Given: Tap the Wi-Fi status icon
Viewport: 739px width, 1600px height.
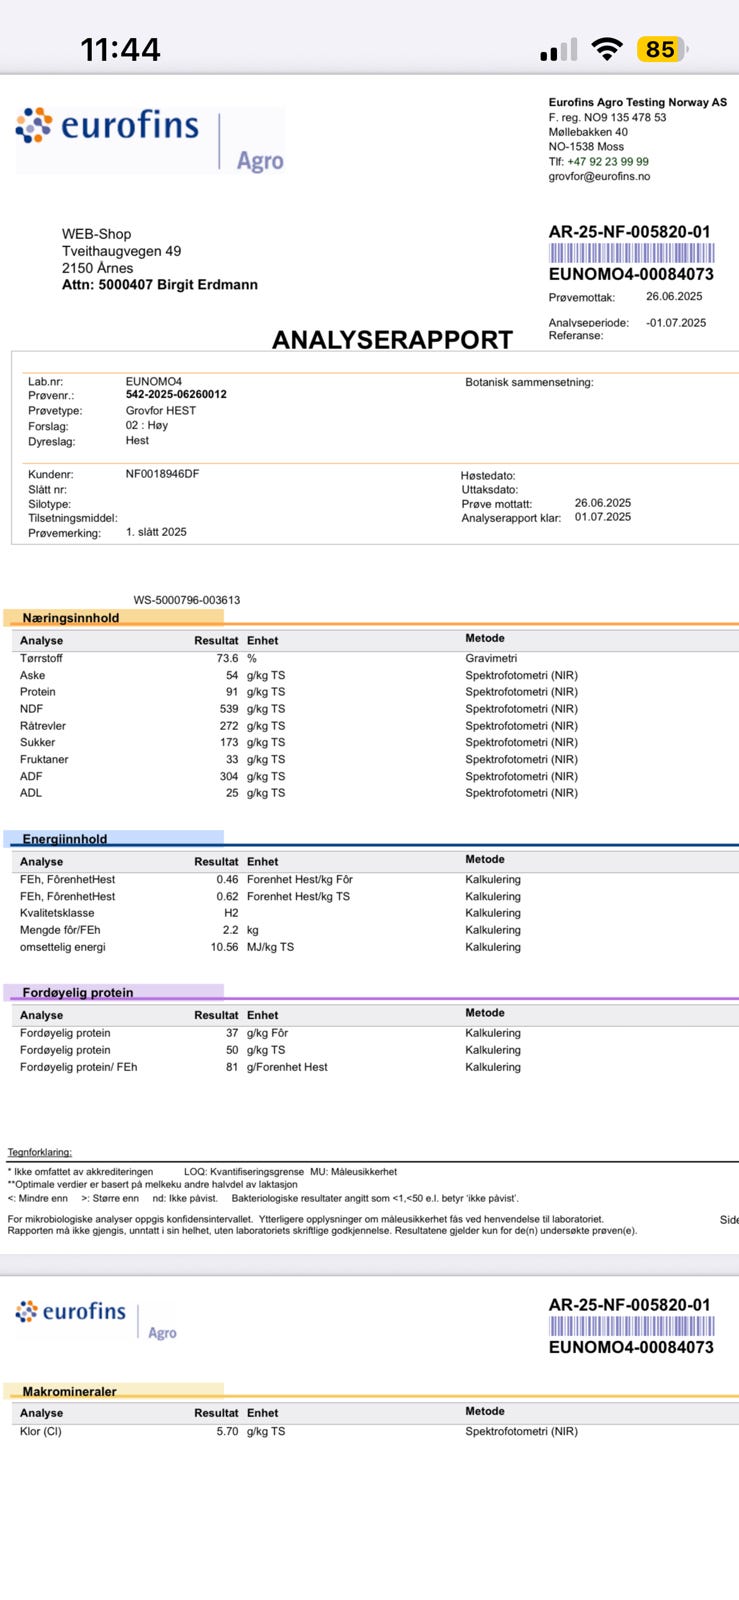Looking at the screenshot, I should point(606,49).
